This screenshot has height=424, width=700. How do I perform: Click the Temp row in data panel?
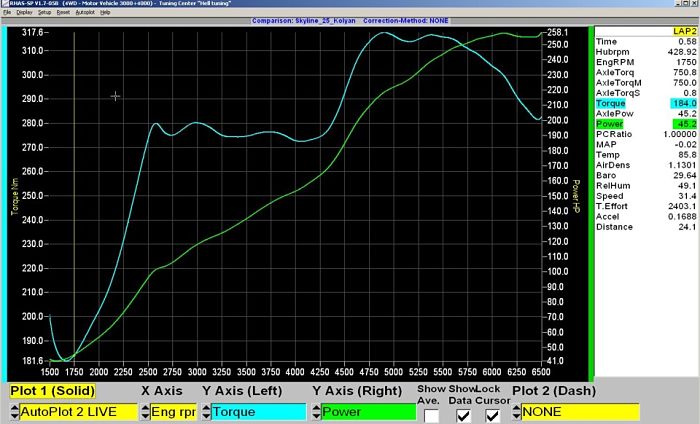click(646, 155)
